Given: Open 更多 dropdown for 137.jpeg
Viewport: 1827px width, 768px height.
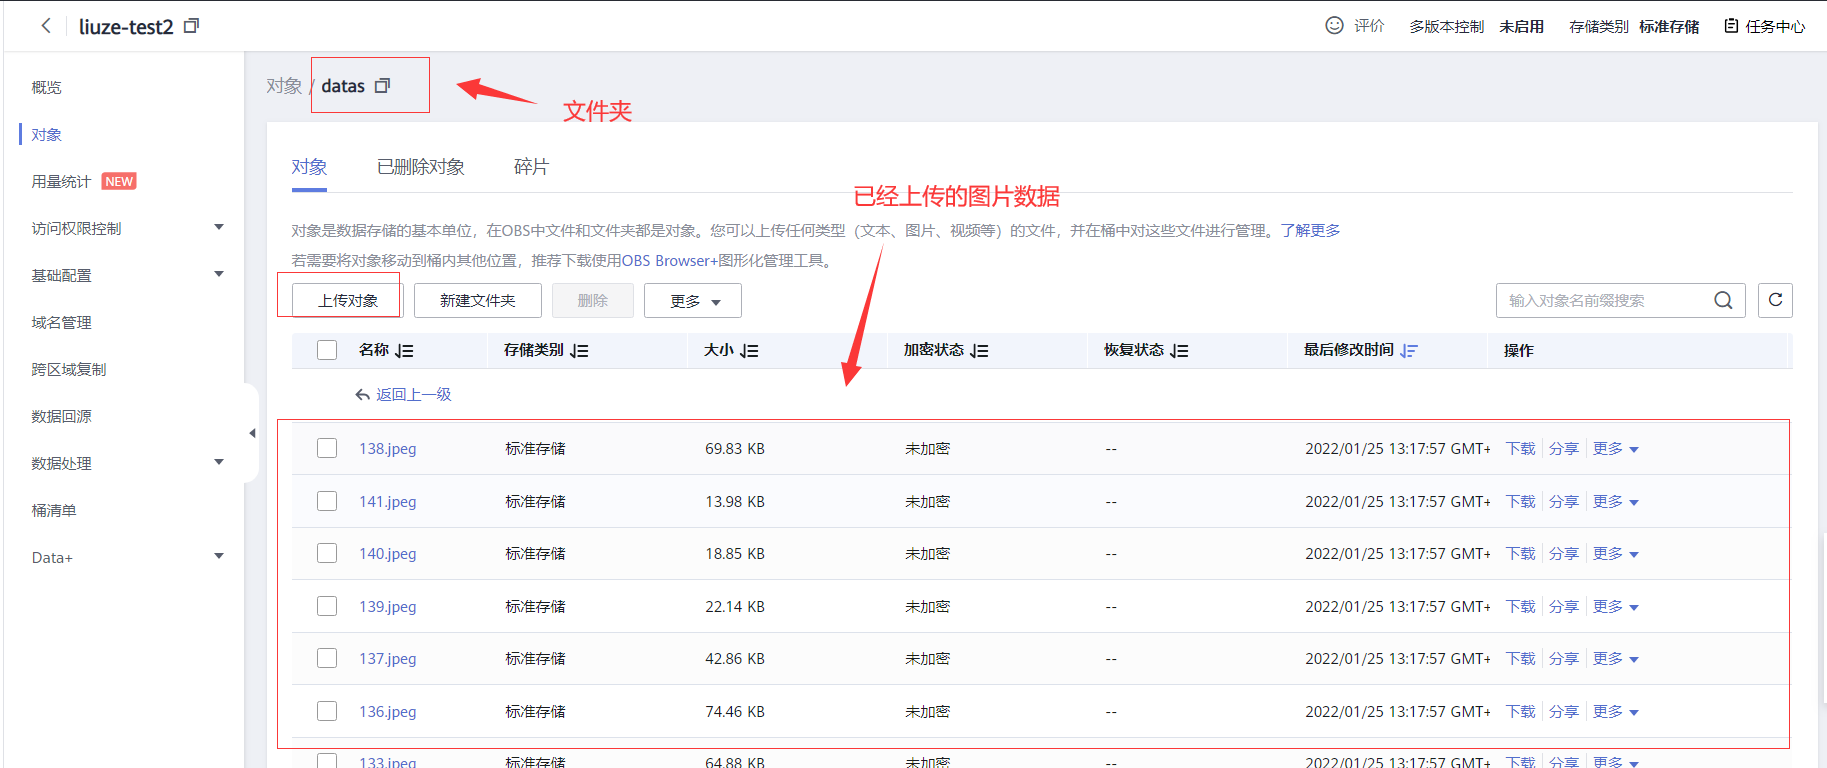Looking at the screenshot, I should (x=1616, y=659).
